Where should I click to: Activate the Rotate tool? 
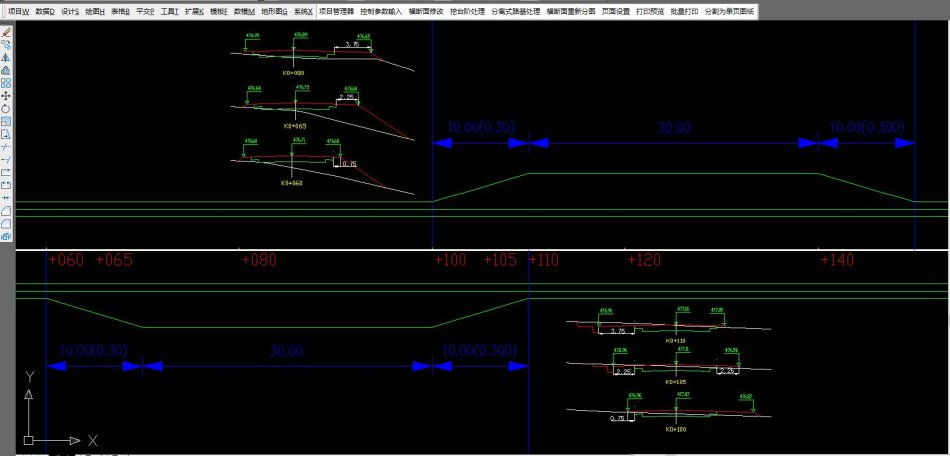coord(6,109)
